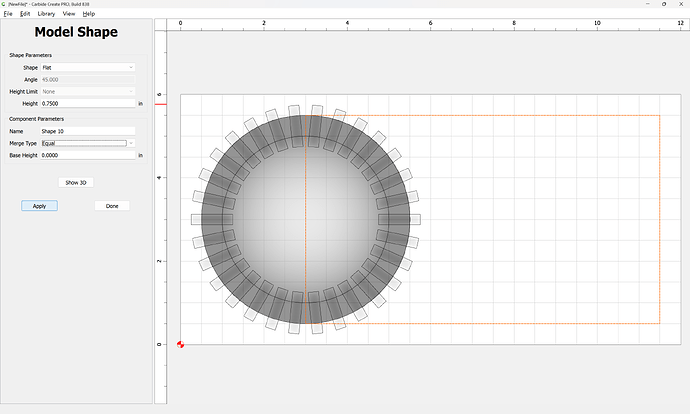Open the Library menu
Screen dimensions: 690x414
click(x=46, y=14)
